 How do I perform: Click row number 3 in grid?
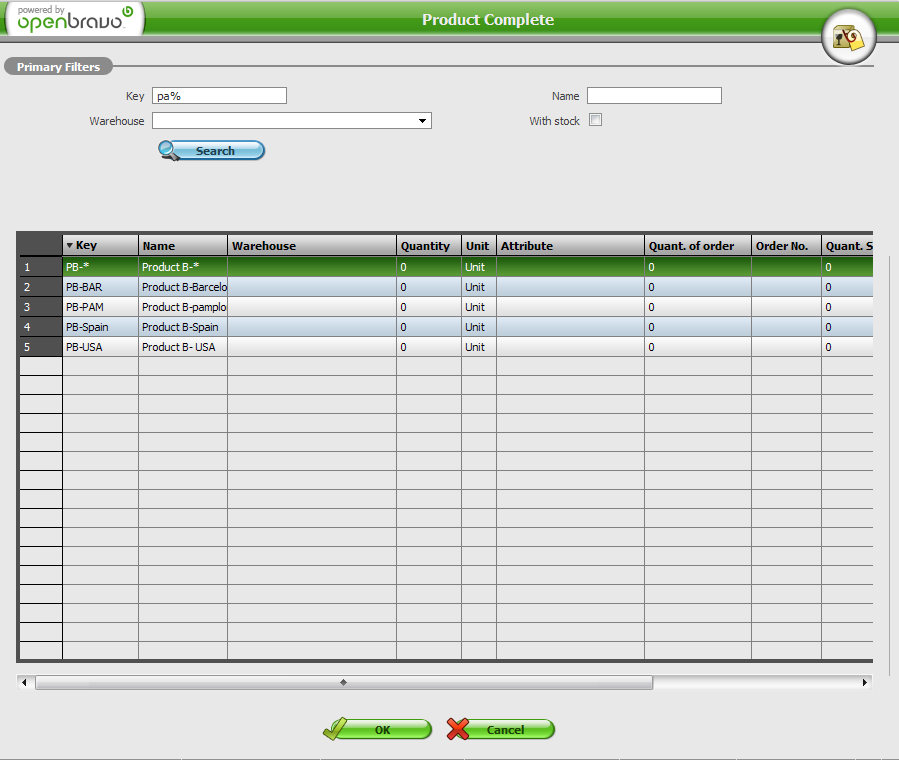point(41,307)
